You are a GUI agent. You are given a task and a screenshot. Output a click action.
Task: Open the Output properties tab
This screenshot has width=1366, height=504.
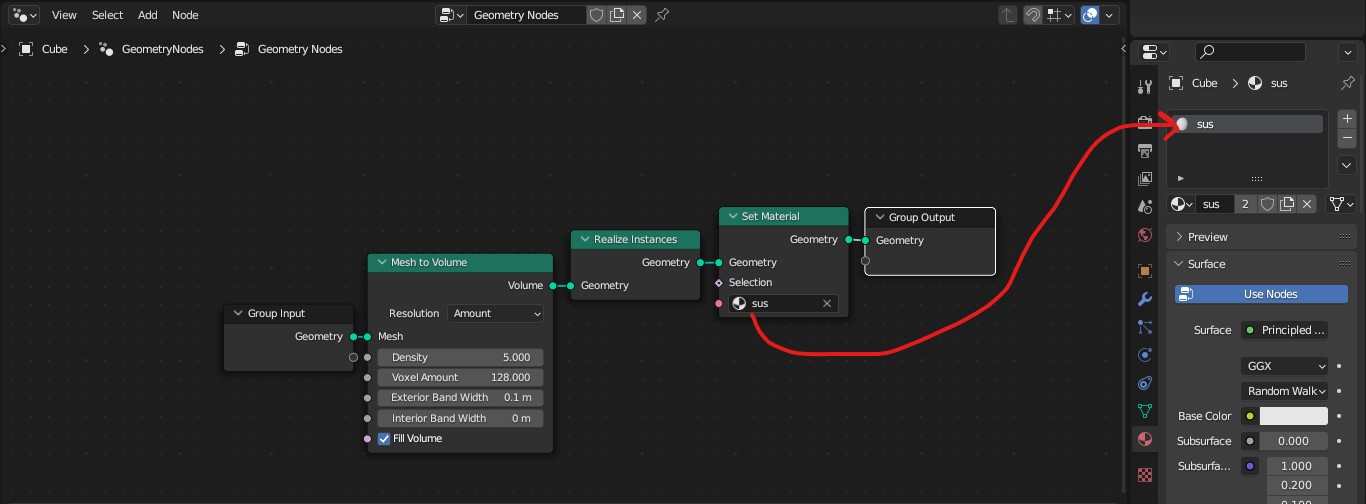point(1145,151)
